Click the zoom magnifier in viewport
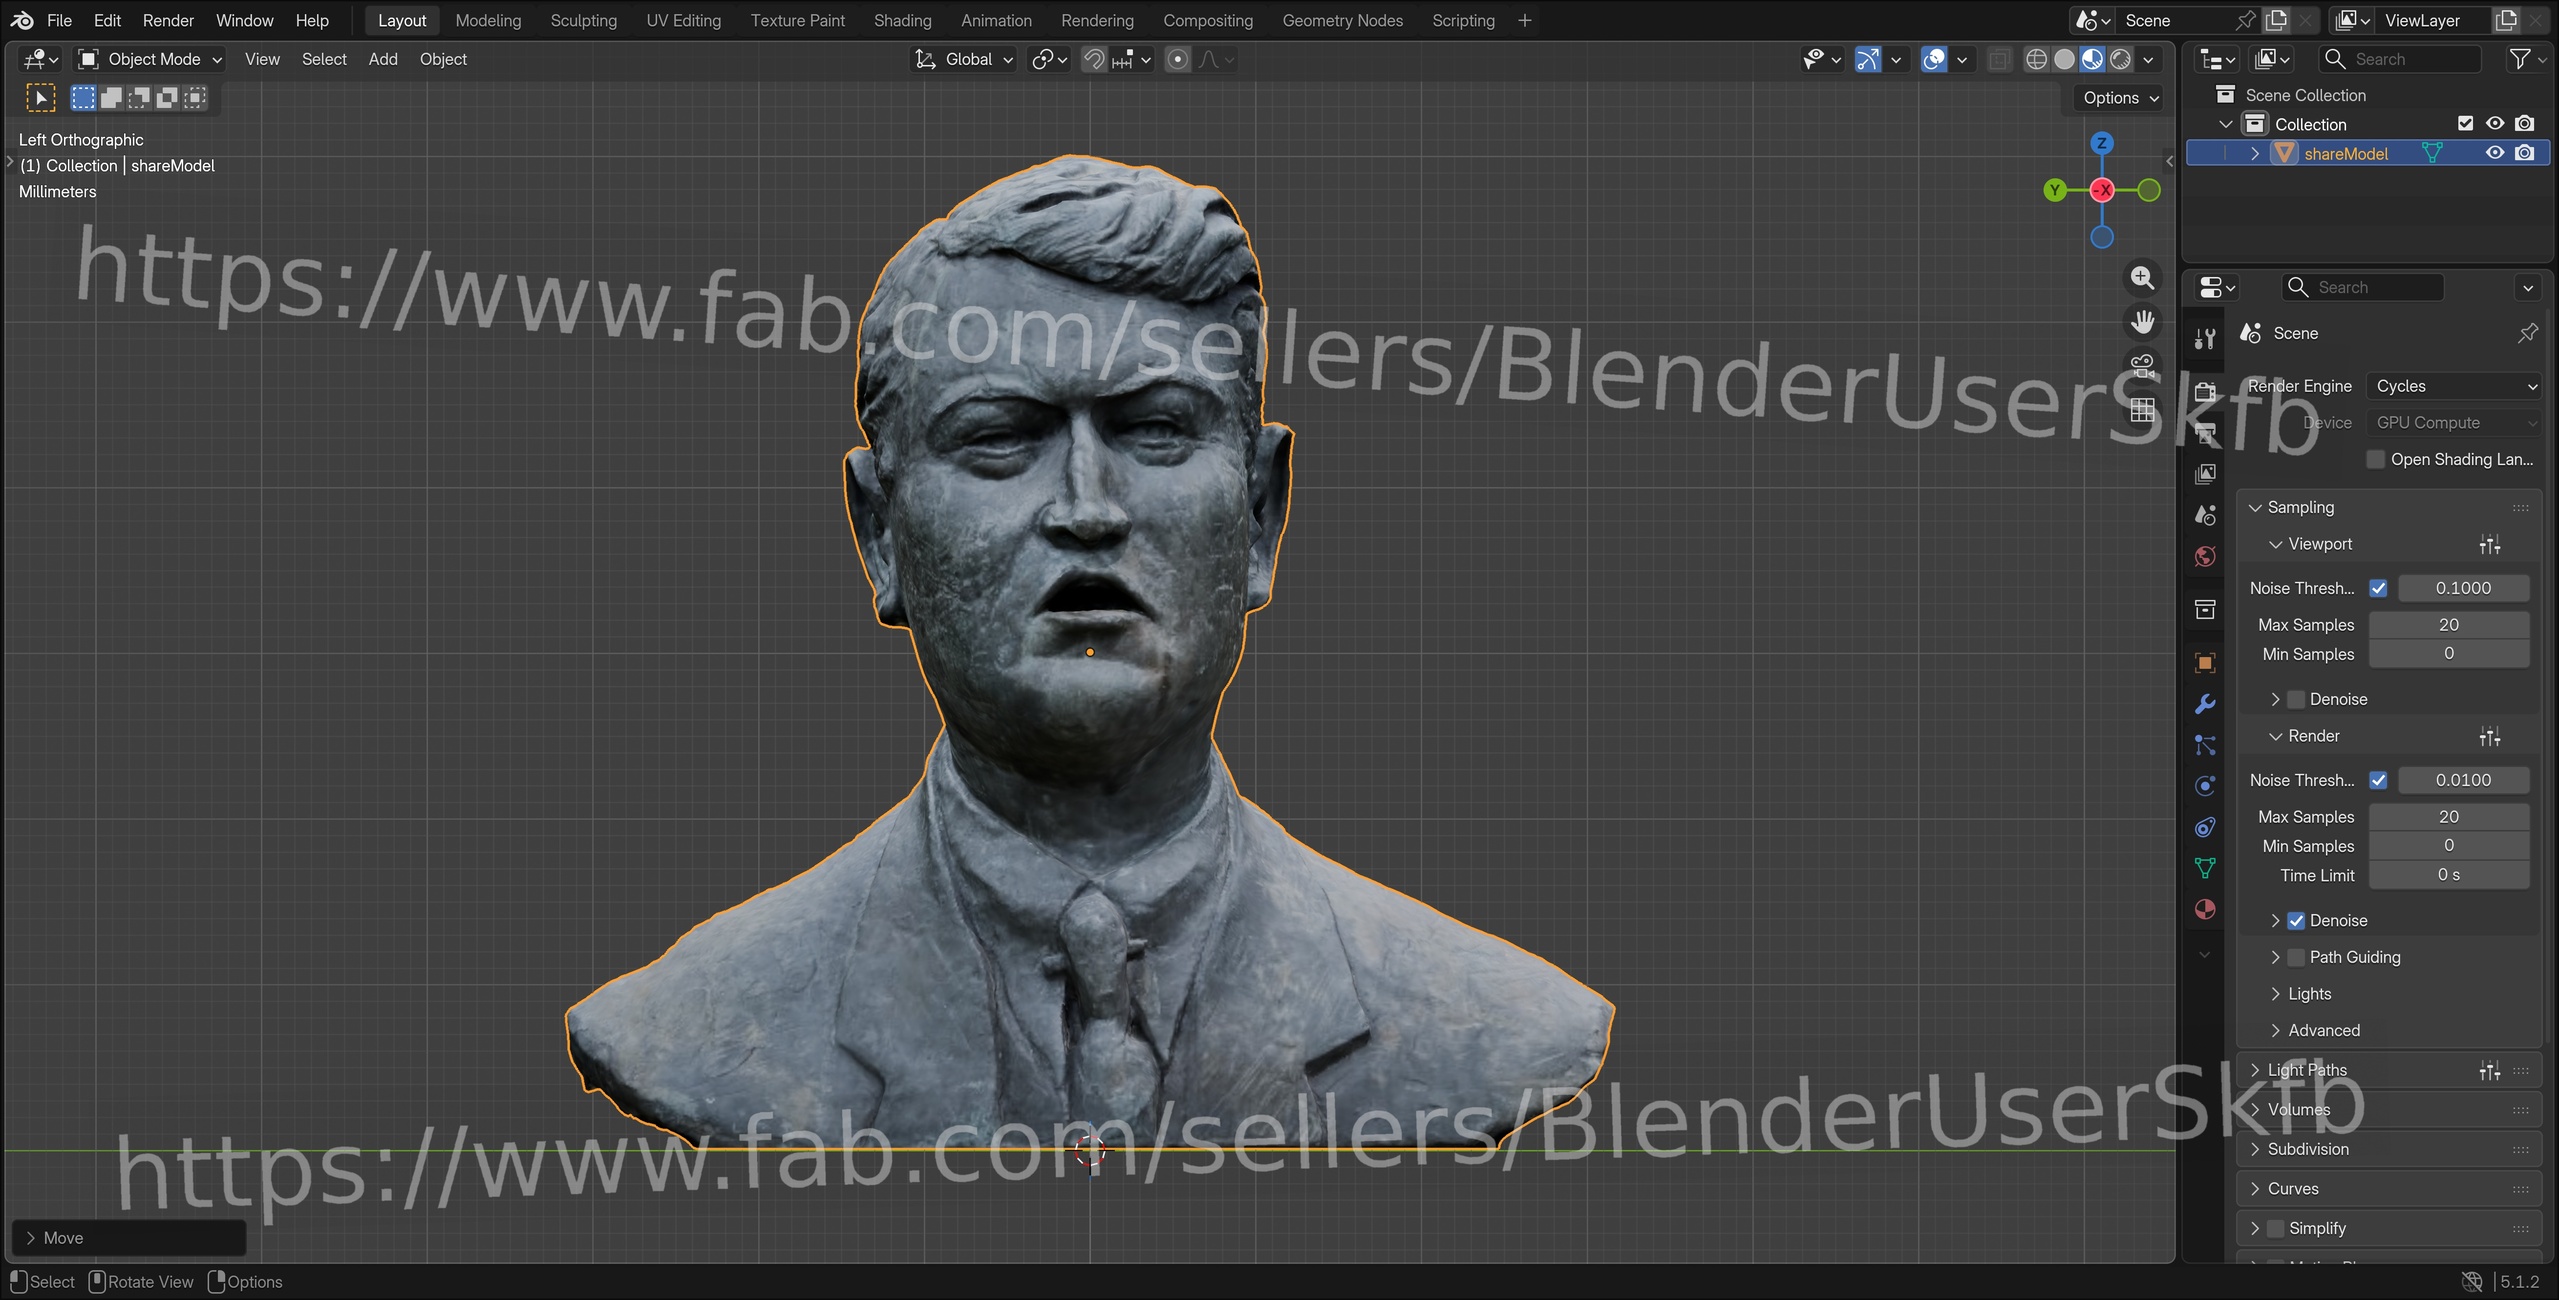The height and width of the screenshot is (1300, 2559). tap(2142, 278)
